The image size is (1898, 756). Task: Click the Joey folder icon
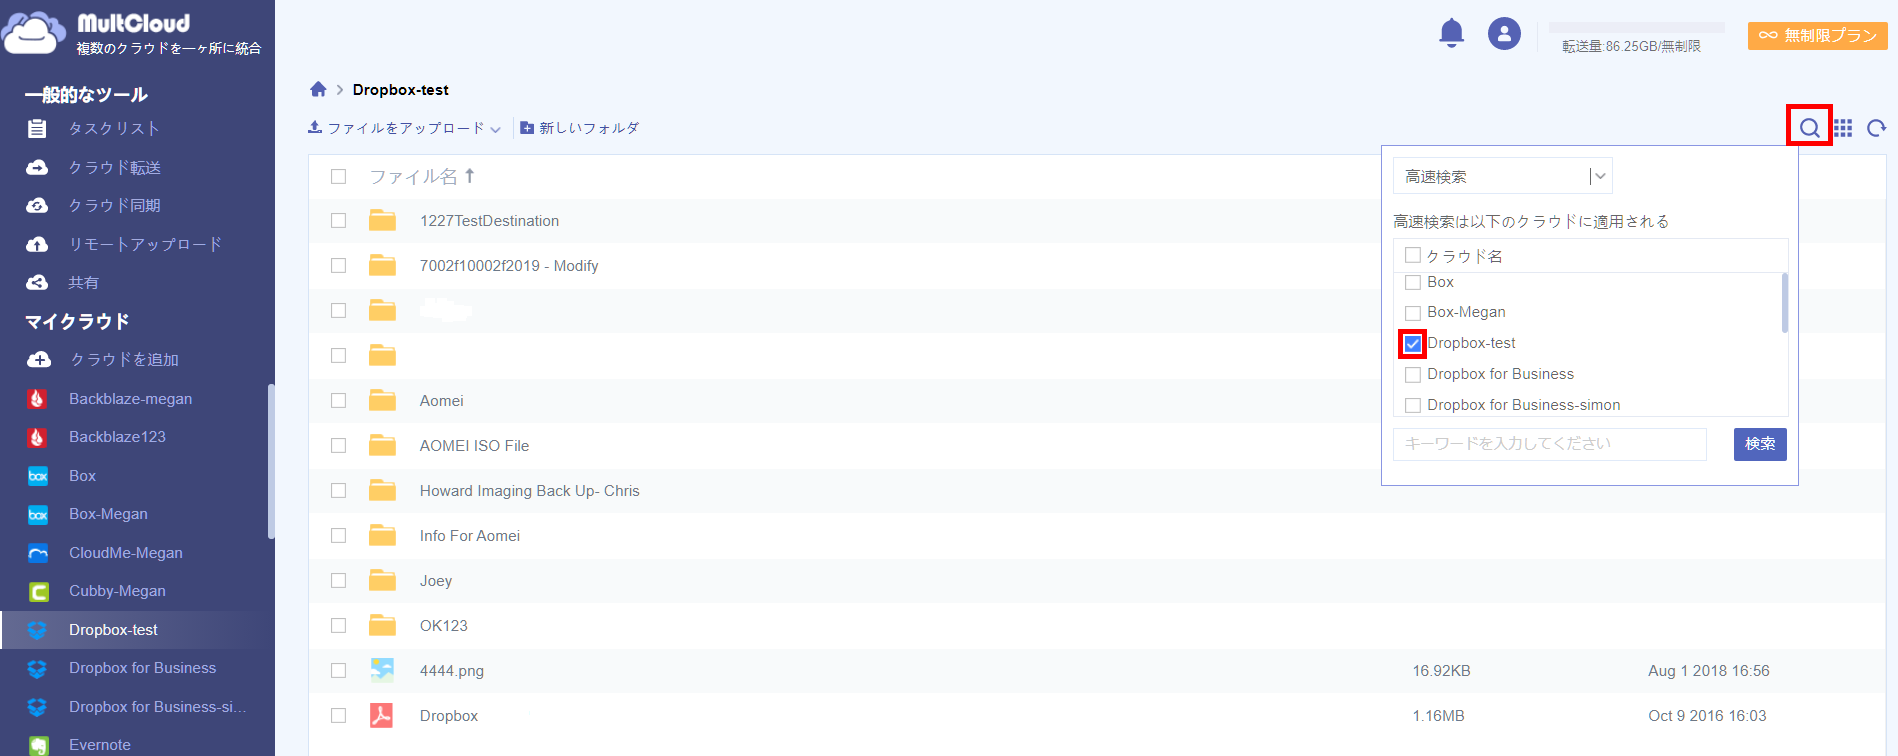(x=382, y=580)
